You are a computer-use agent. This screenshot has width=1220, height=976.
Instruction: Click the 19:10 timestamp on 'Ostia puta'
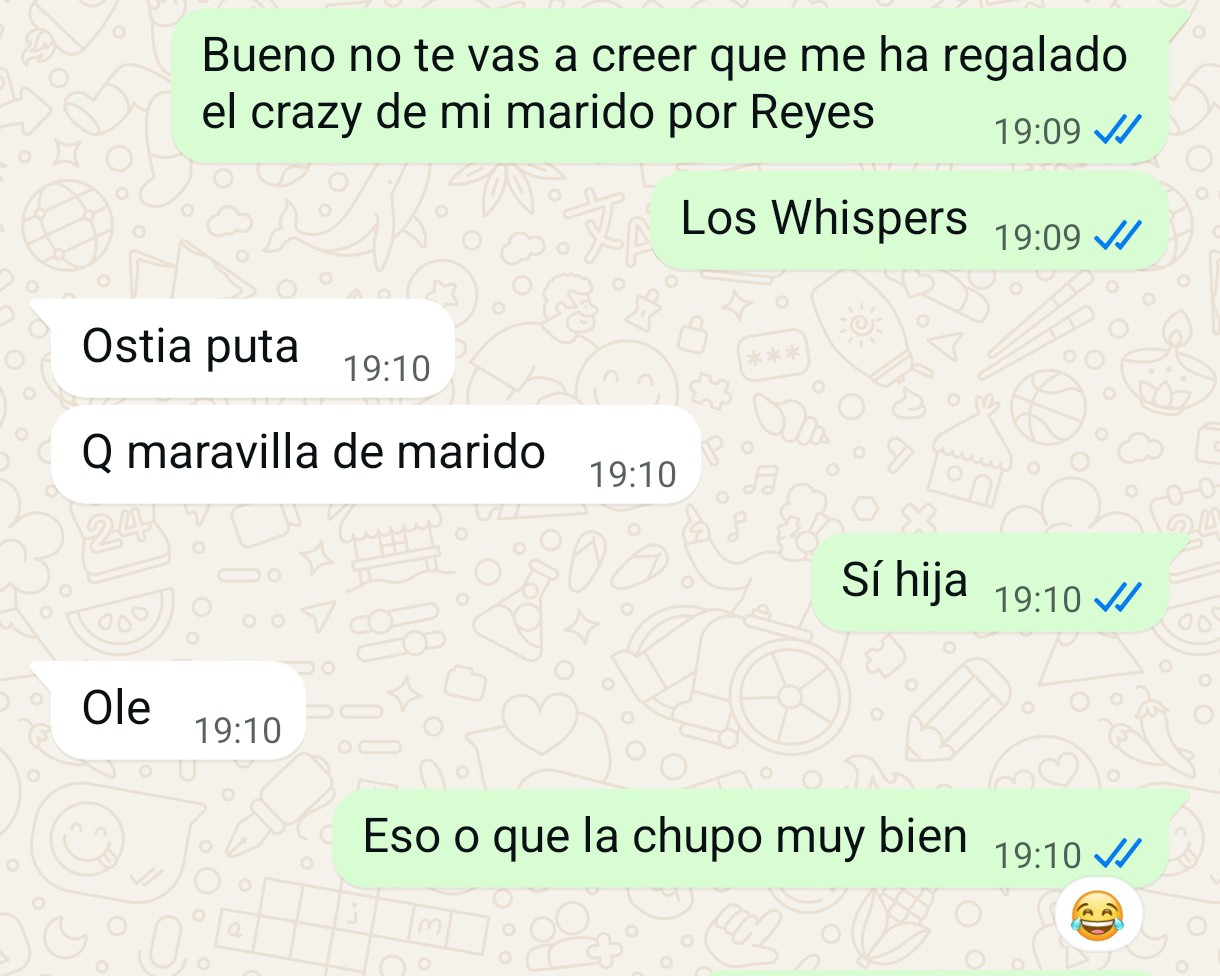point(387,369)
